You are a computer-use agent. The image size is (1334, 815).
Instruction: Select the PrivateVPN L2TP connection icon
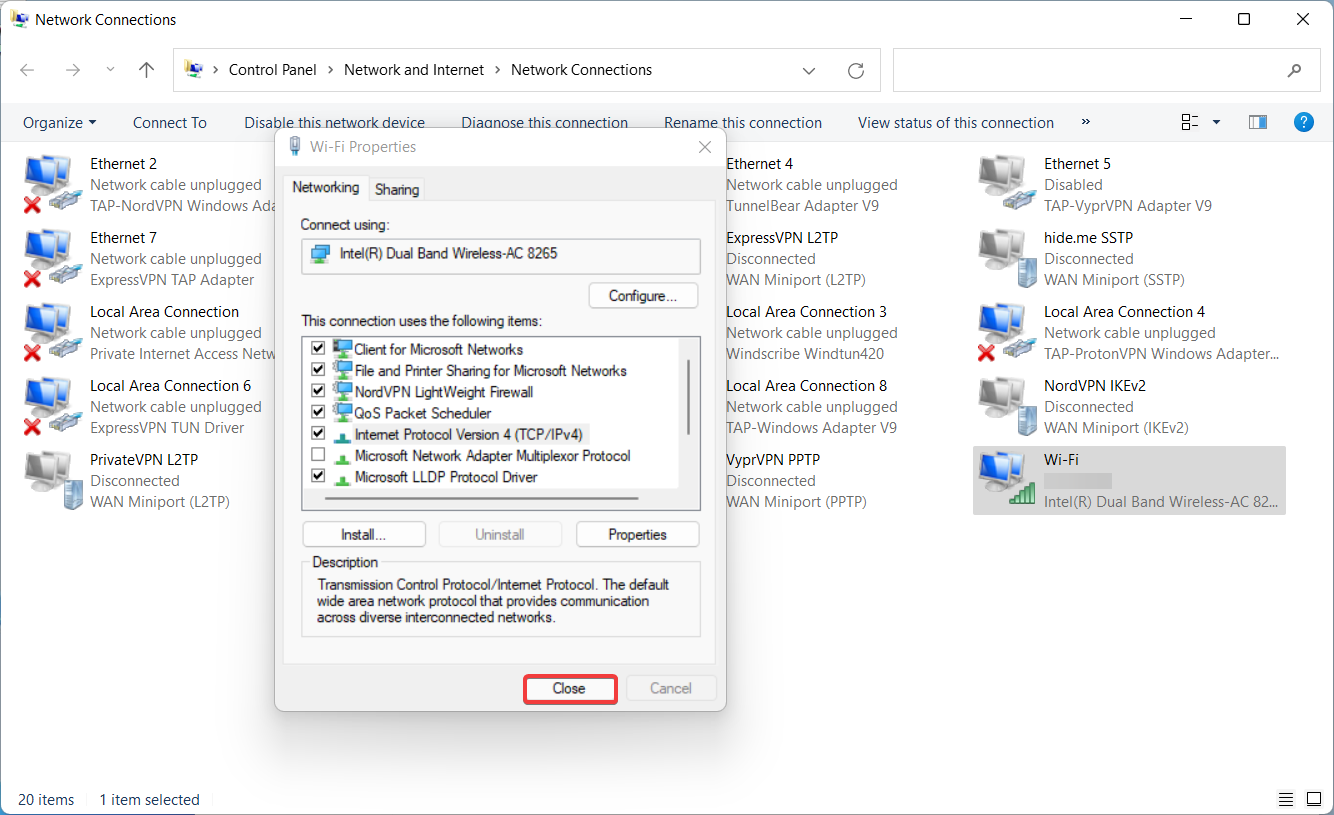tap(50, 480)
